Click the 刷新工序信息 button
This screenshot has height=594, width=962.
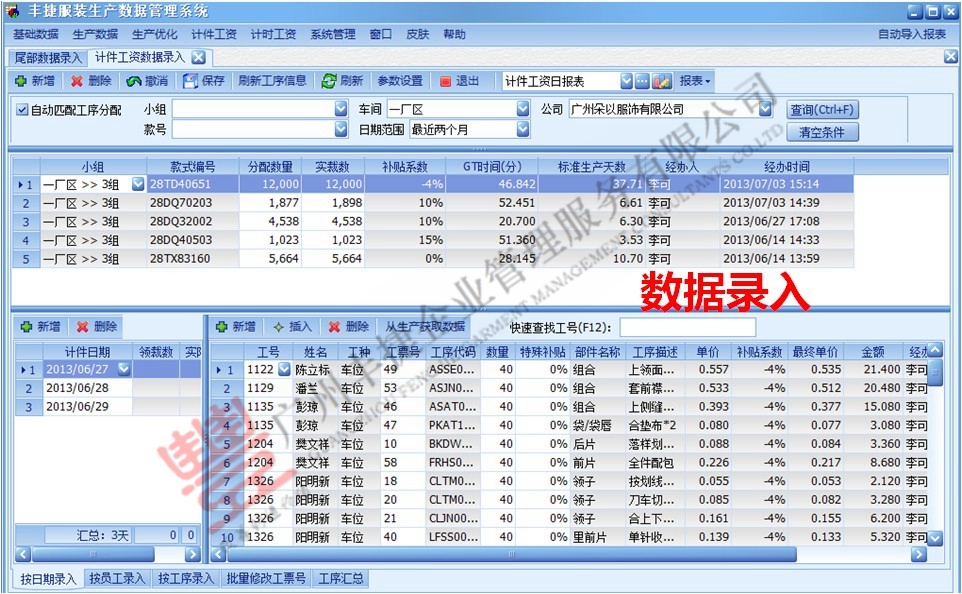tap(272, 81)
